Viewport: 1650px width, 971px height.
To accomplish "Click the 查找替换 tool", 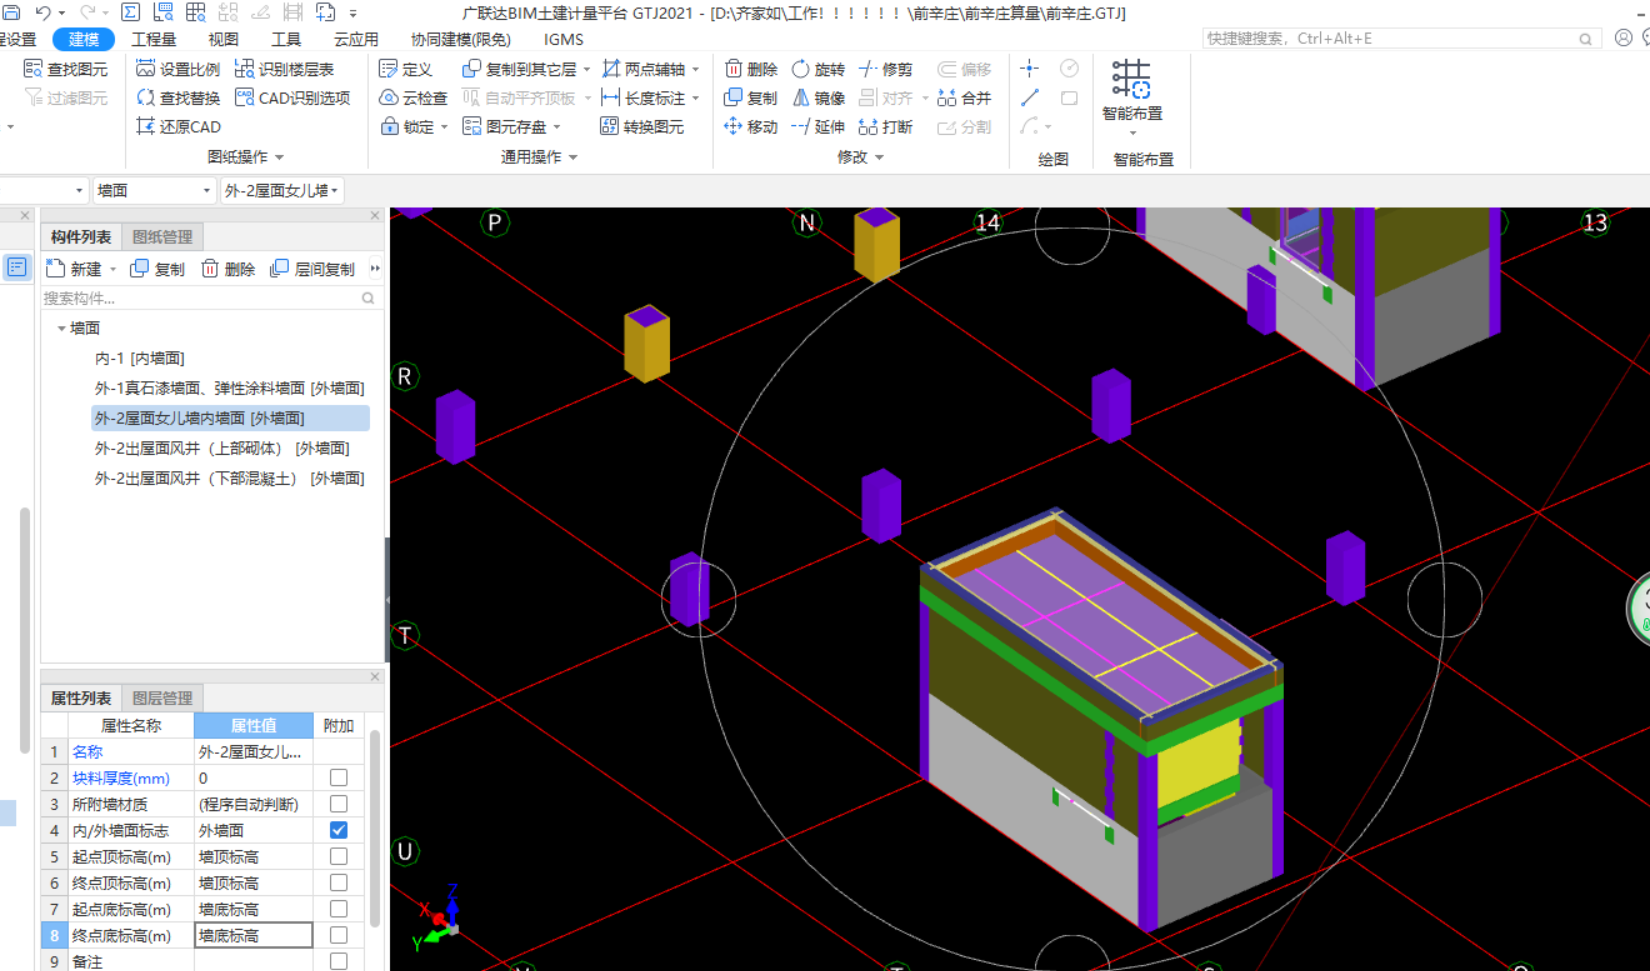I will 178,98.
